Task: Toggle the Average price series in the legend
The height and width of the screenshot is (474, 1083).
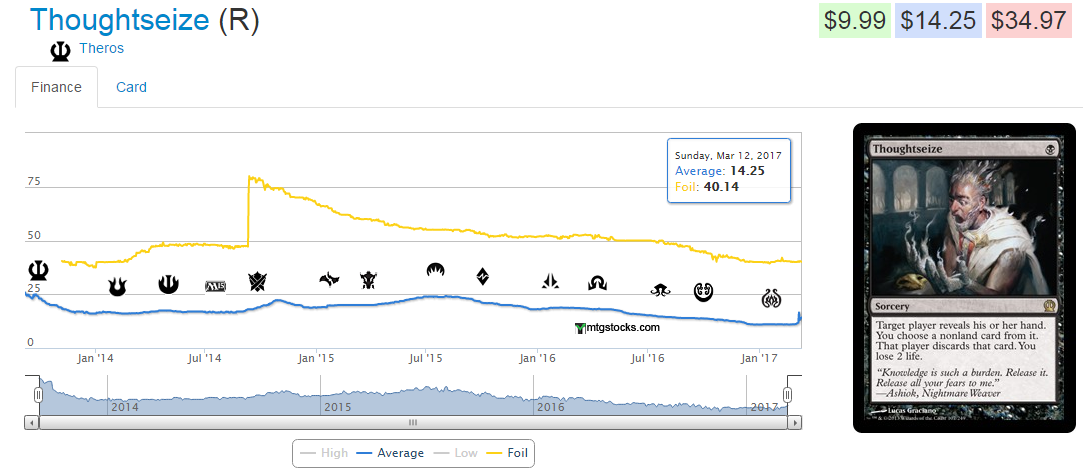Action: point(390,453)
